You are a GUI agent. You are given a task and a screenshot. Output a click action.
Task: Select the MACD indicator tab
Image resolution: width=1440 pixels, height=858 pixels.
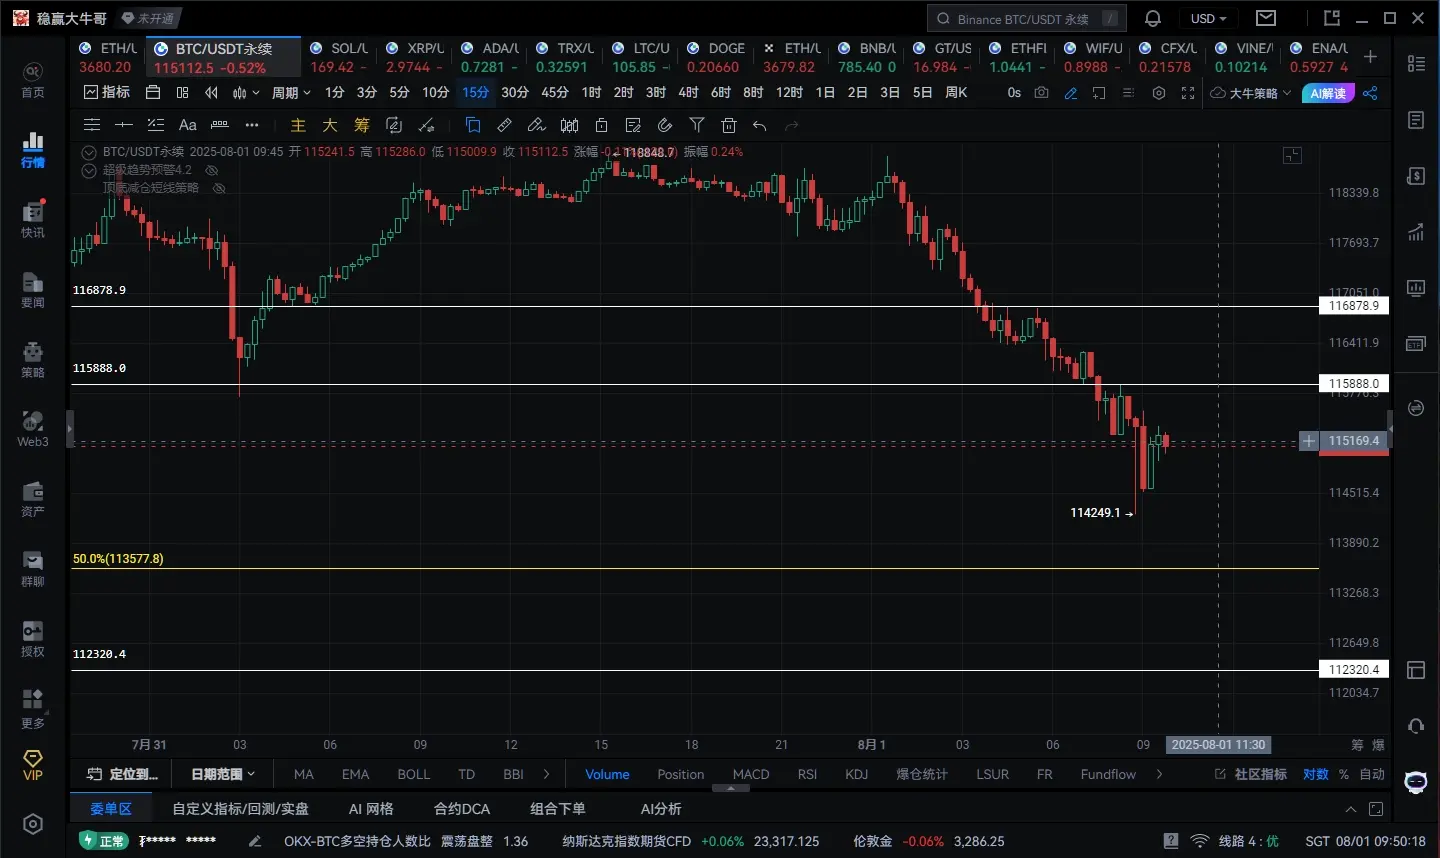(751, 774)
